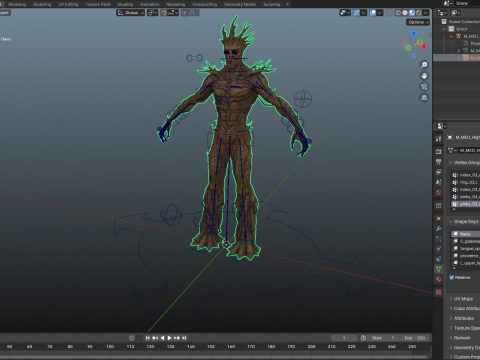This screenshot has width=480, height=360.
Task: Collapse the Vertex Groups panel
Action: tap(451, 162)
